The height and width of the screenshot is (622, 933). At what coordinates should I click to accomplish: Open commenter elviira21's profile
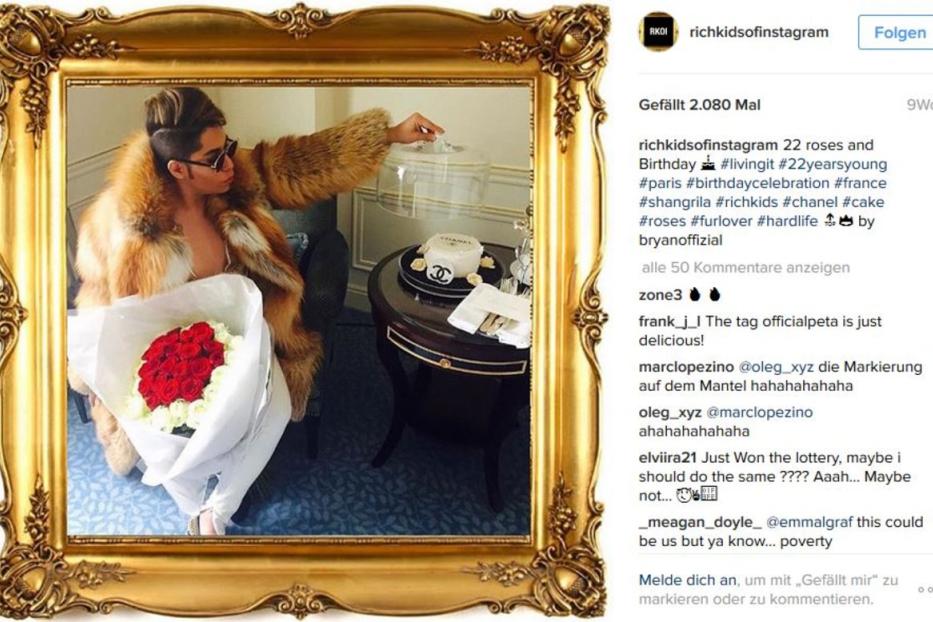click(668, 458)
